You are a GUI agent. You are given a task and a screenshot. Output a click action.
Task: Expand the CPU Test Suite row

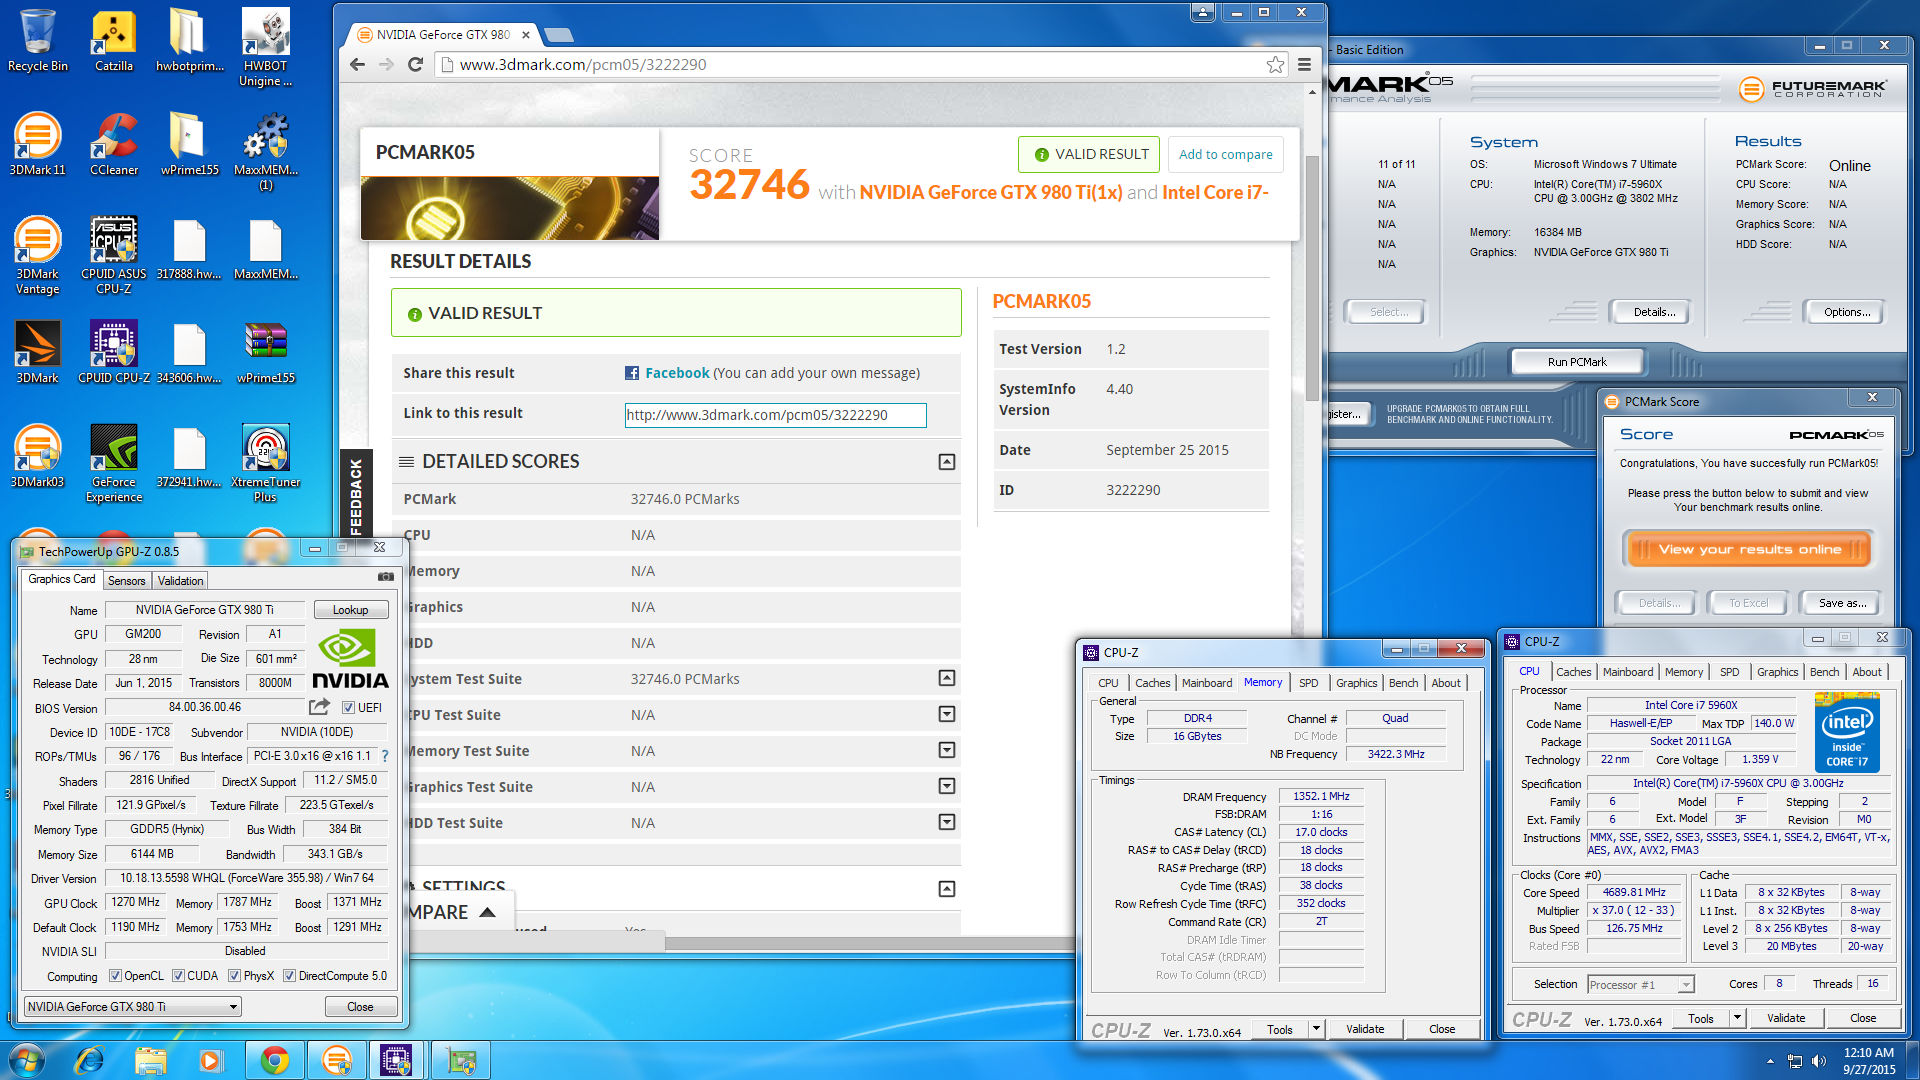tap(946, 715)
